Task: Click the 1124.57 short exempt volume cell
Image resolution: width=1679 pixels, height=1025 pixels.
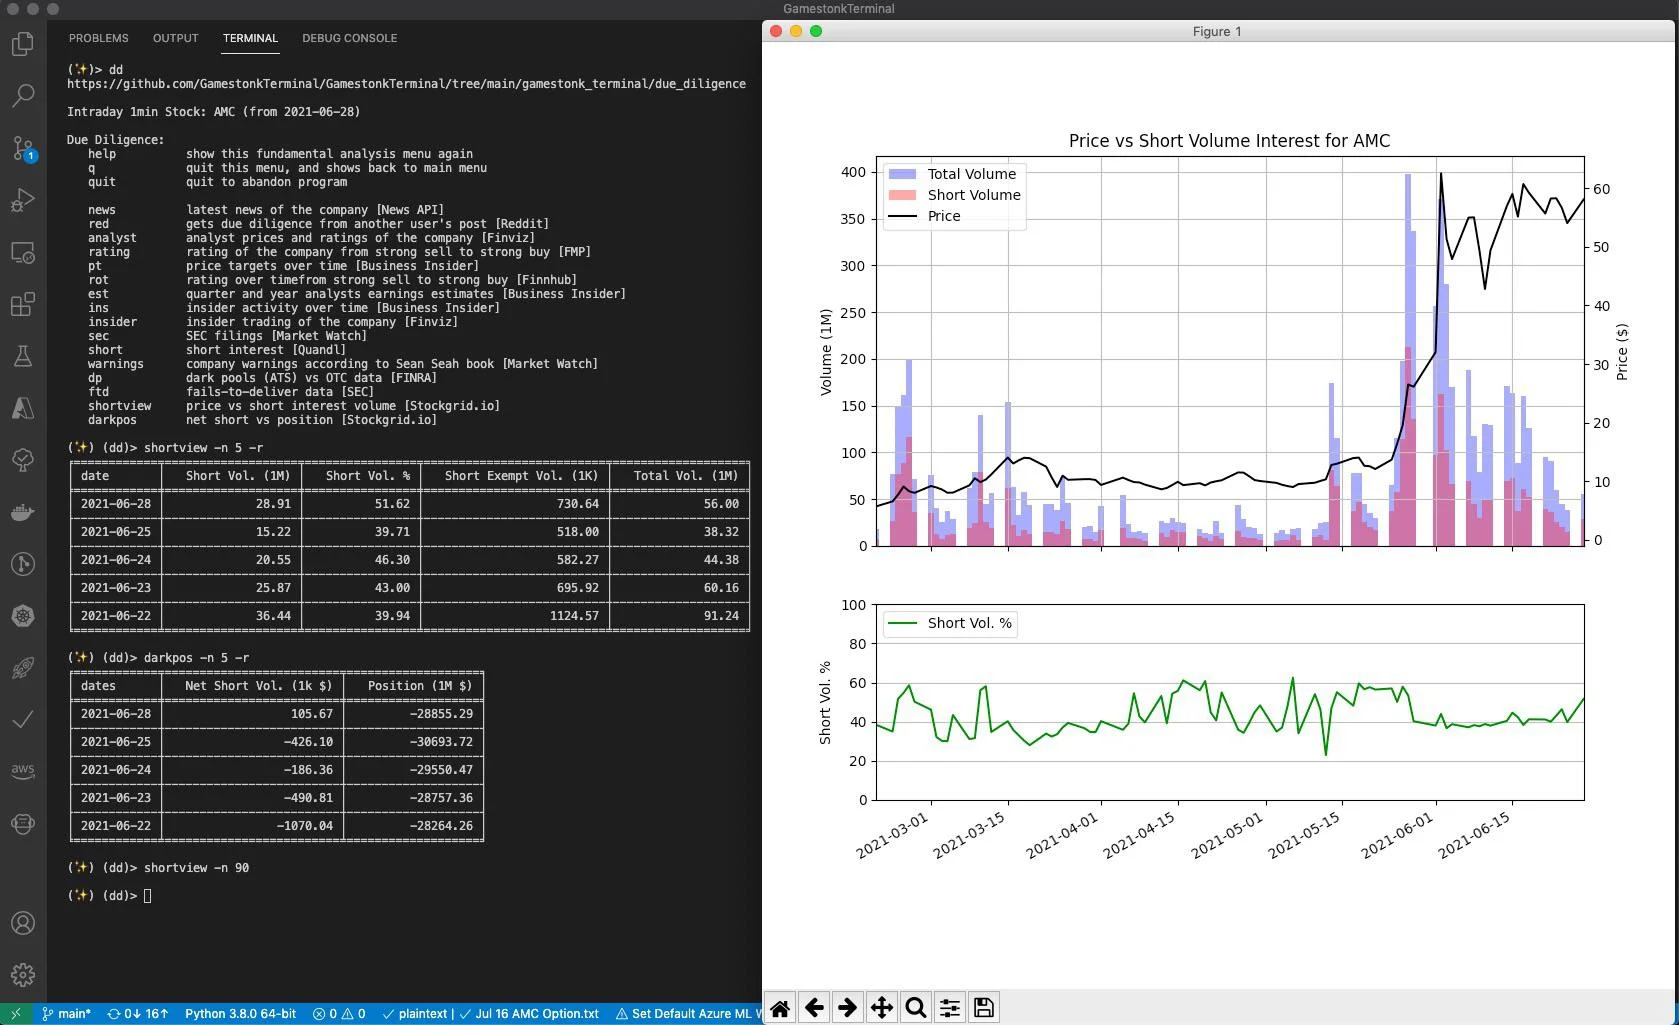Action: pyautogui.click(x=574, y=616)
